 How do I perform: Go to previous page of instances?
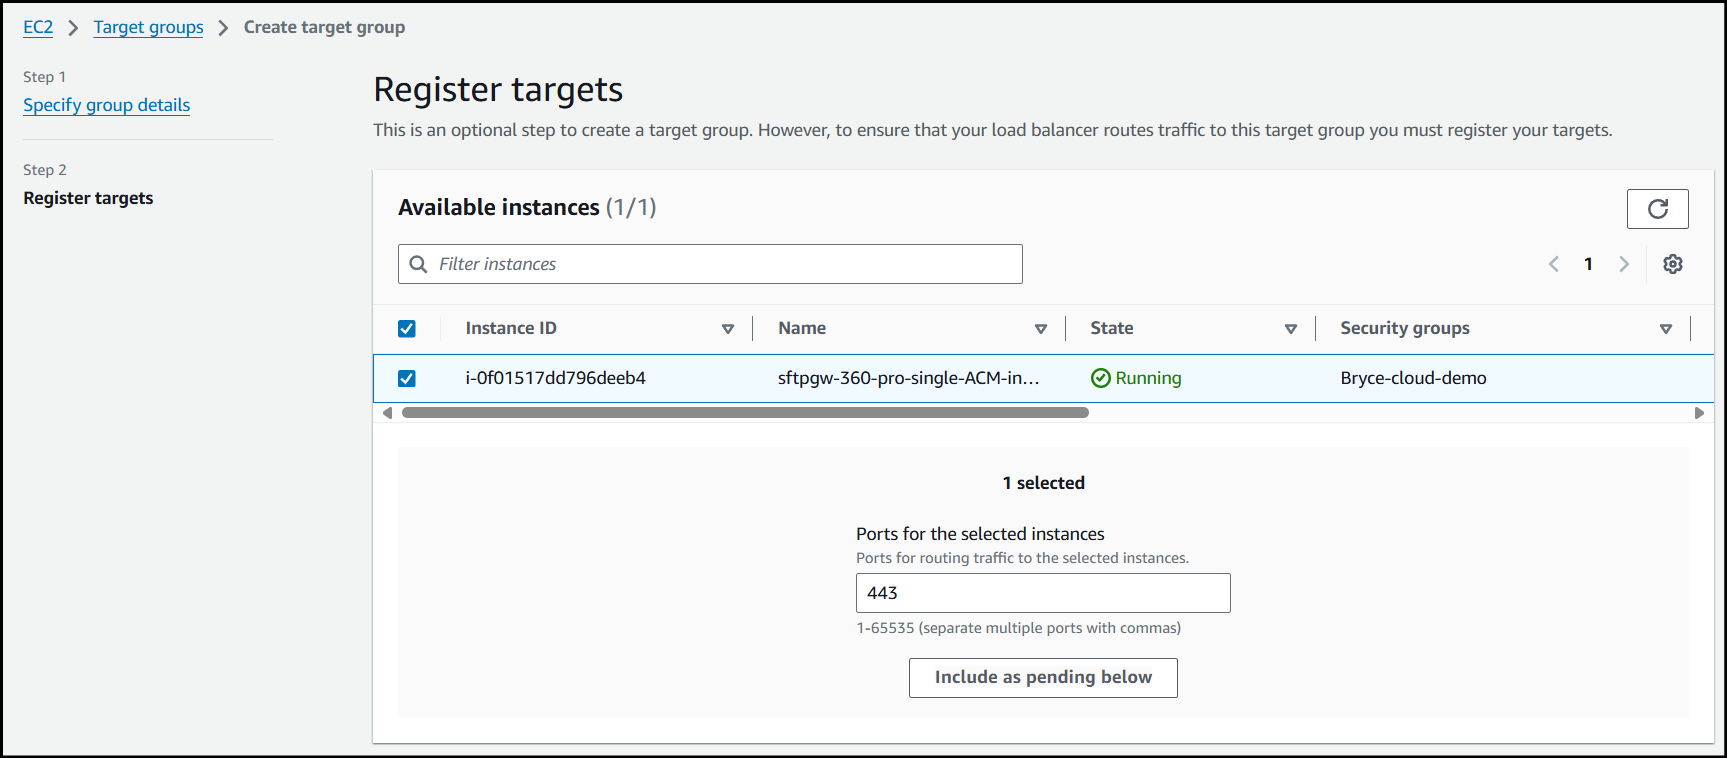point(1554,264)
